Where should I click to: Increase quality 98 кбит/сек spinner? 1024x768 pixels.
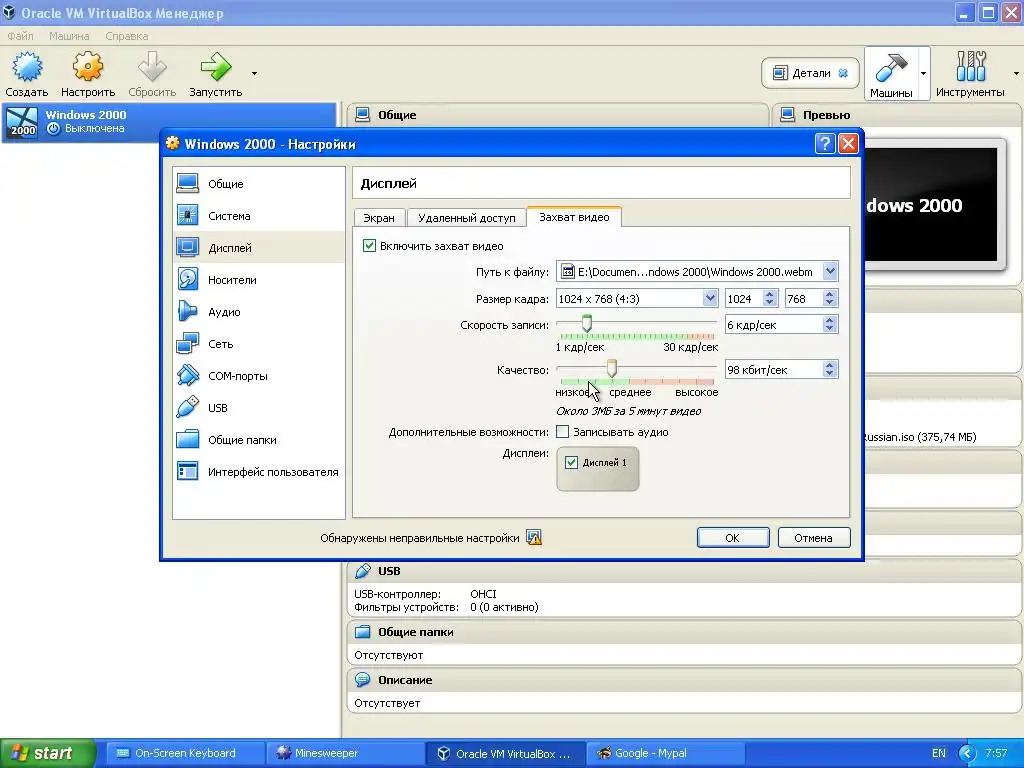829,366
